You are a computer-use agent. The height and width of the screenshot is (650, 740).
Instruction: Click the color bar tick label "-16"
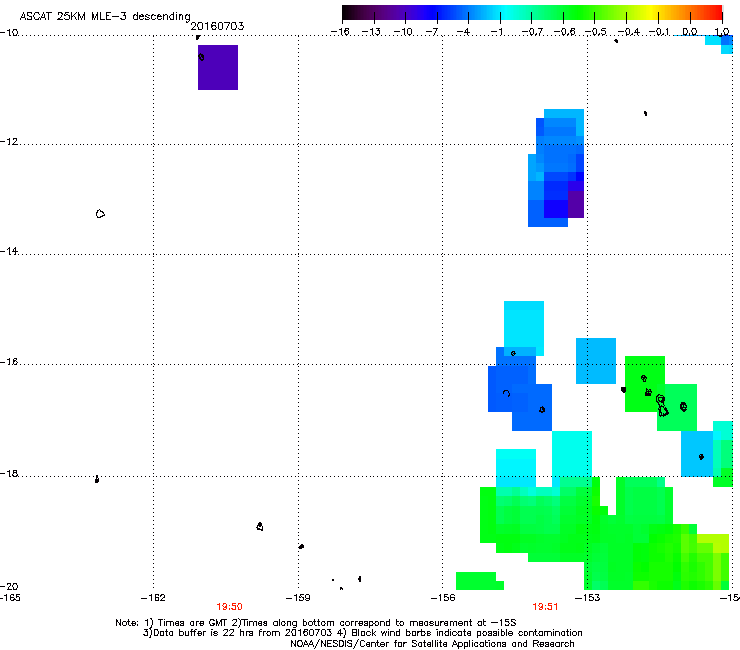pyautogui.click(x=340, y=32)
